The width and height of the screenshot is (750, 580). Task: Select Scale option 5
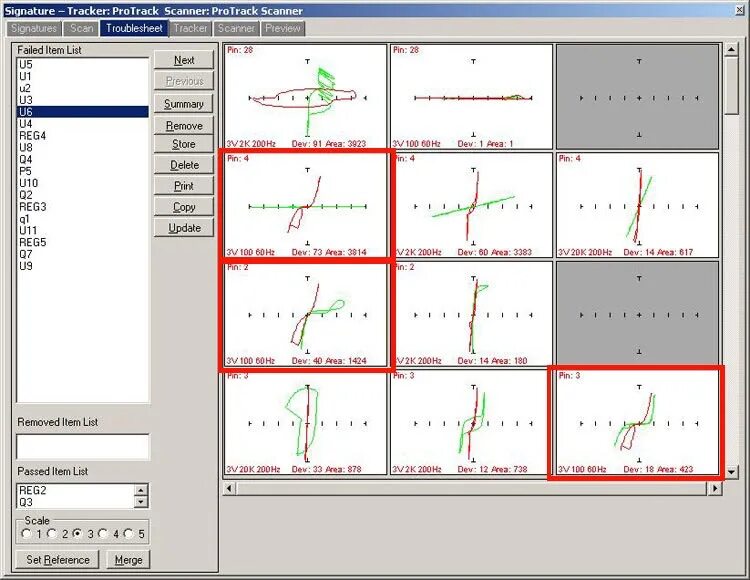coord(128,534)
